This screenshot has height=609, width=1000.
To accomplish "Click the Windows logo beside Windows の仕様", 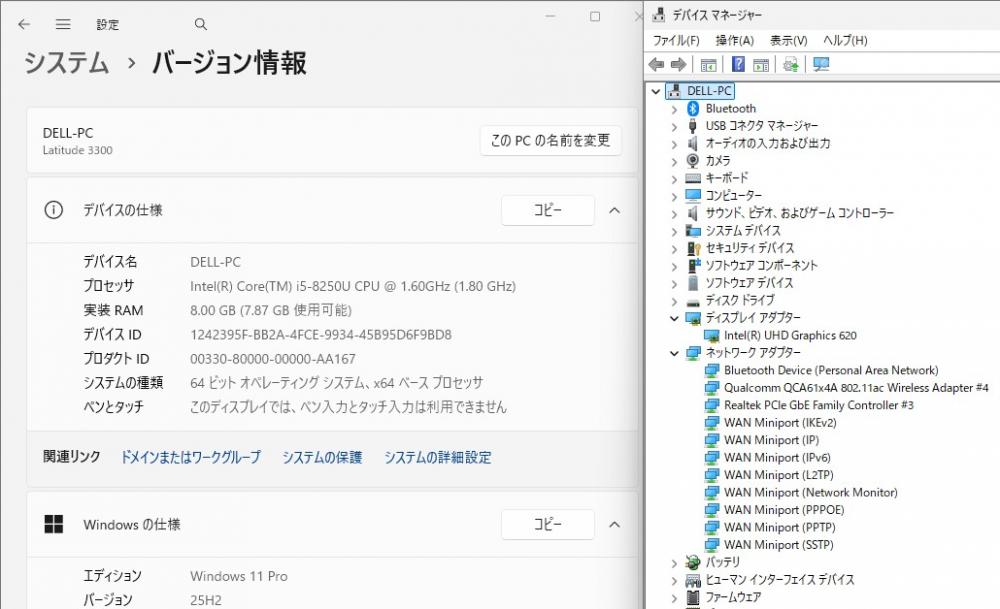I will pos(54,524).
